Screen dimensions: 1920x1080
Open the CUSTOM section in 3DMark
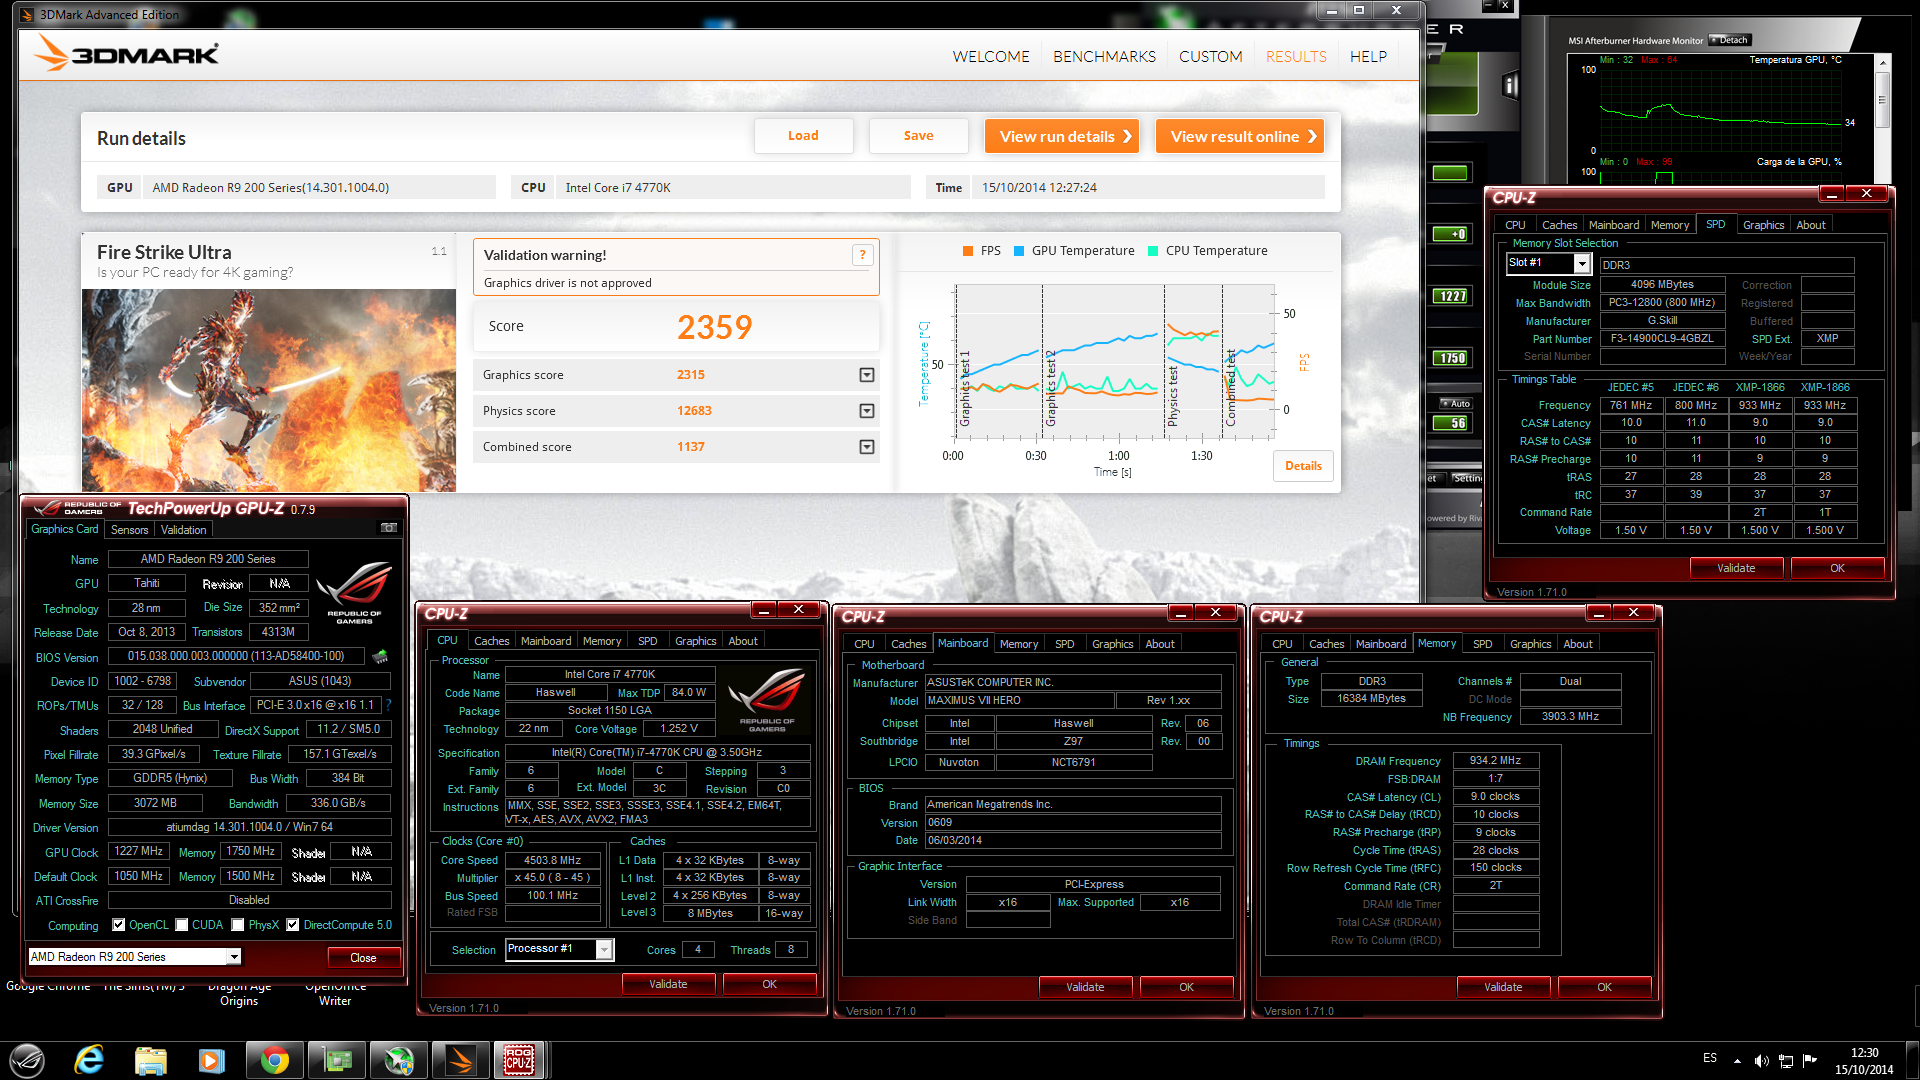point(1210,56)
